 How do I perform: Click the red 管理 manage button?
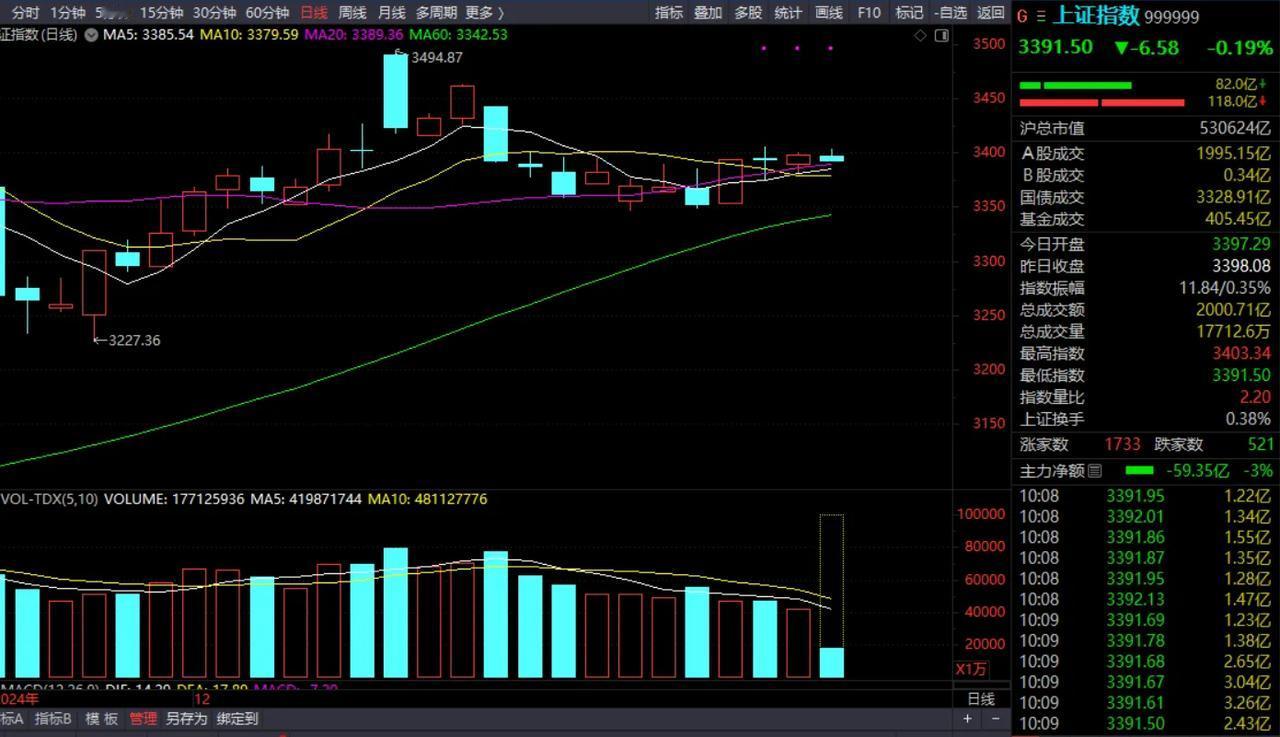(x=143, y=719)
